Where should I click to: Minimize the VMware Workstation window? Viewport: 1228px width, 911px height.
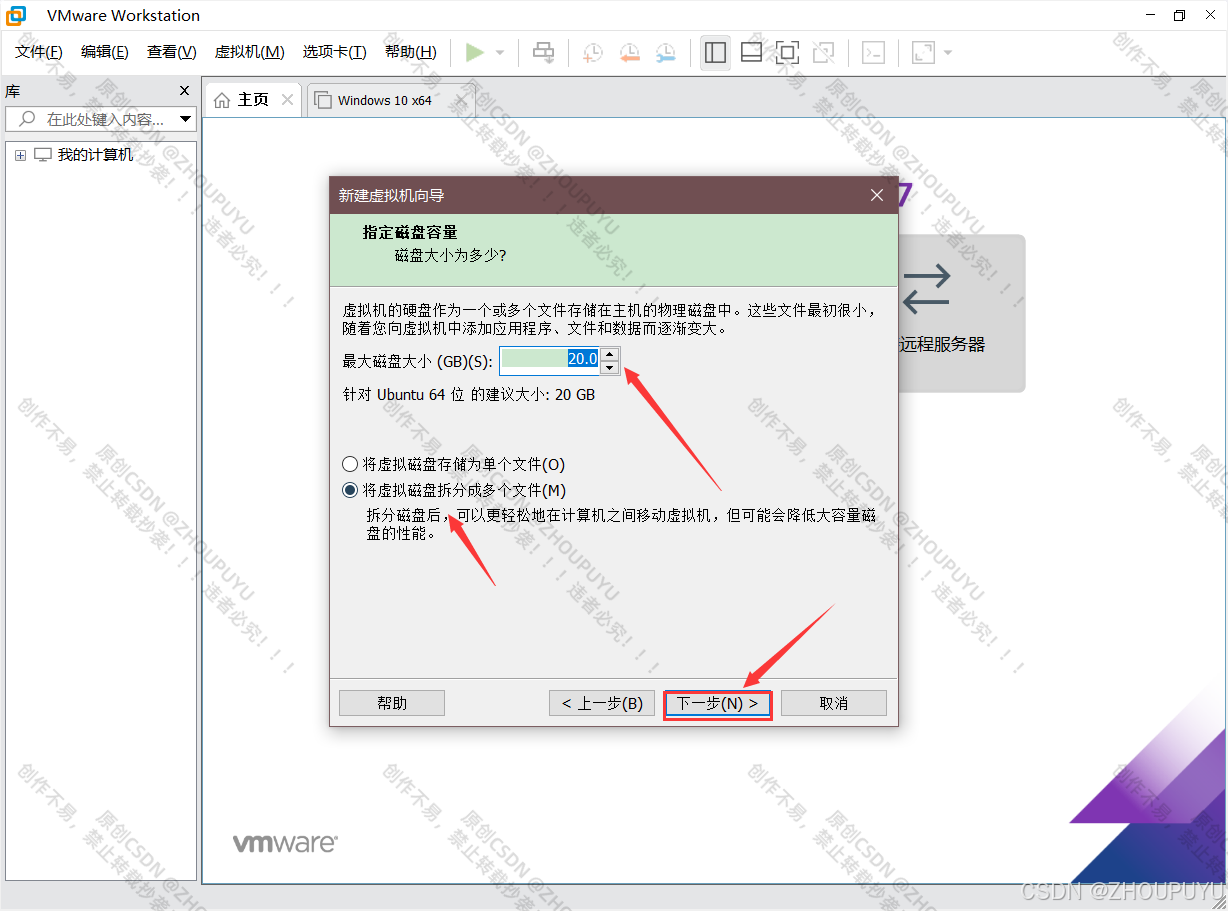coord(1148,15)
